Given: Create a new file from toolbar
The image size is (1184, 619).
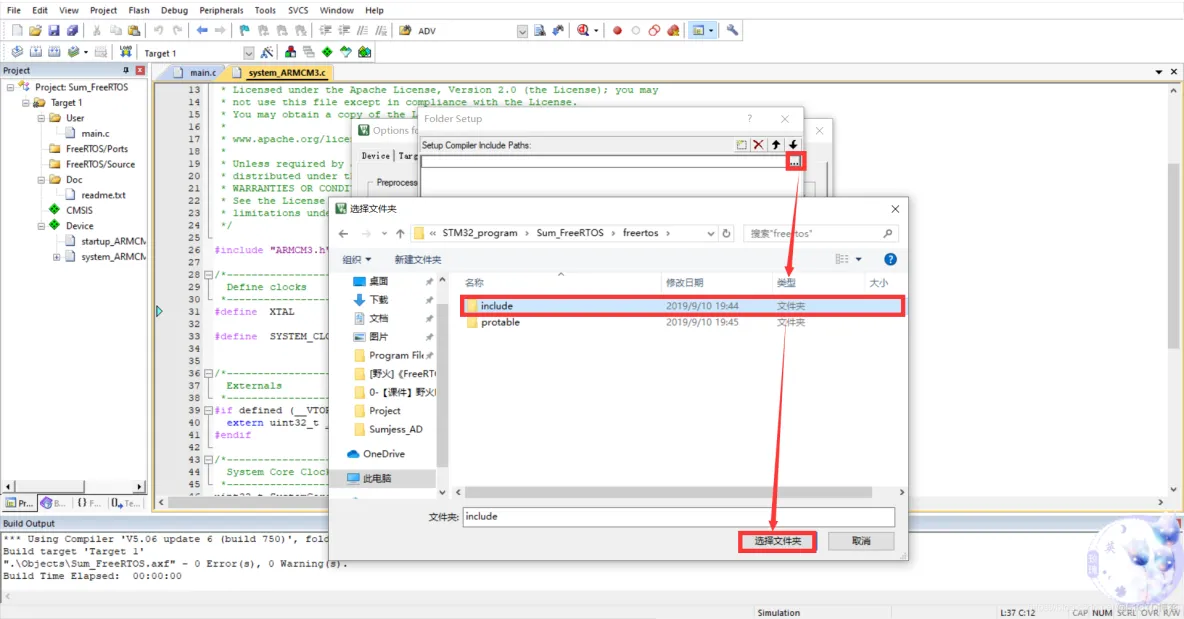Looking at the screenshot, I should pos(17,31).
